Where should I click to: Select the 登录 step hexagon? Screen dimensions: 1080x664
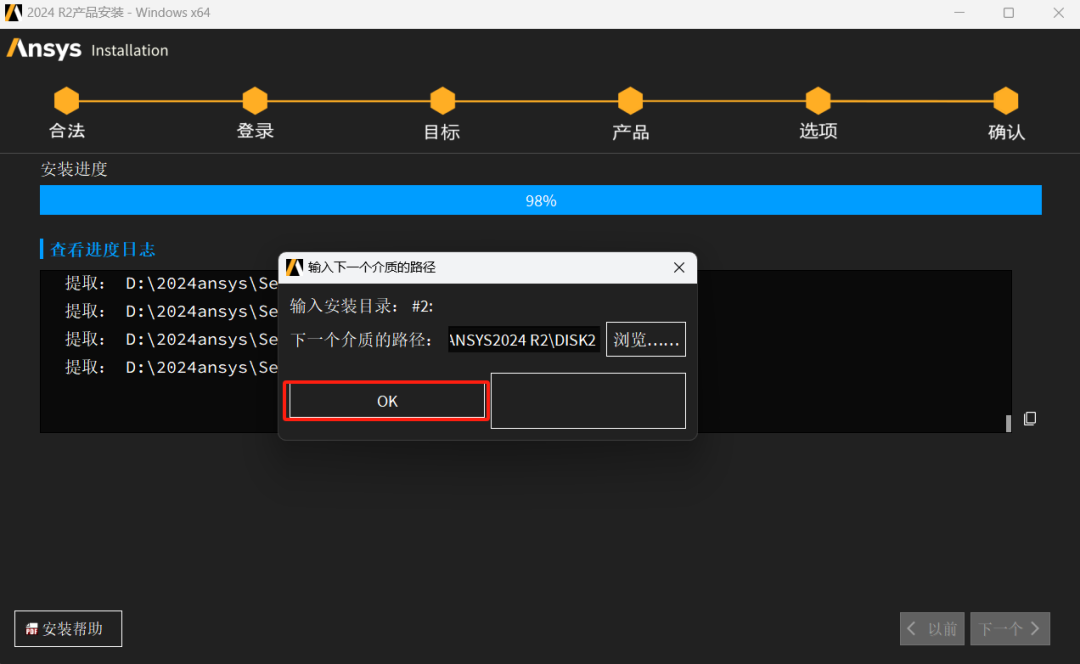pyautogui.click(x=255, y=101)
